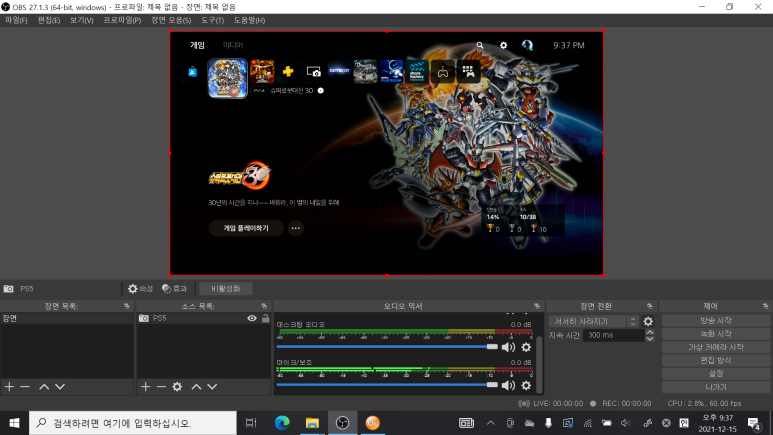The height and width of the screenshot is (435, 773).
Task: Remove scene with minus icon
Action: pos(25,387)
